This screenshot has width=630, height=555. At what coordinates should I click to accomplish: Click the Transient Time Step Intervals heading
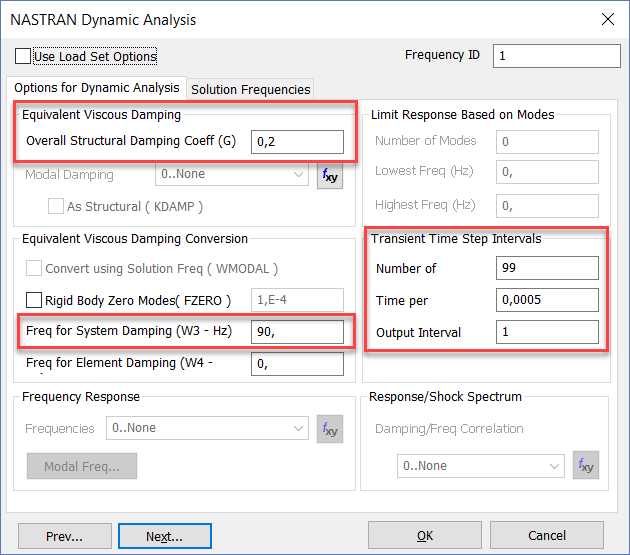456,239
